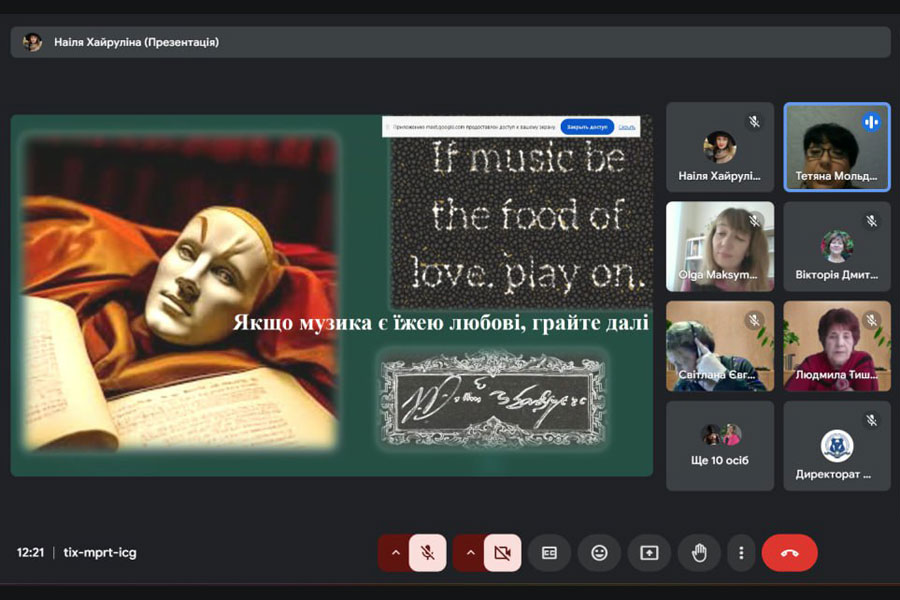Open the three-dot more options menu

(x=741, y=553)
